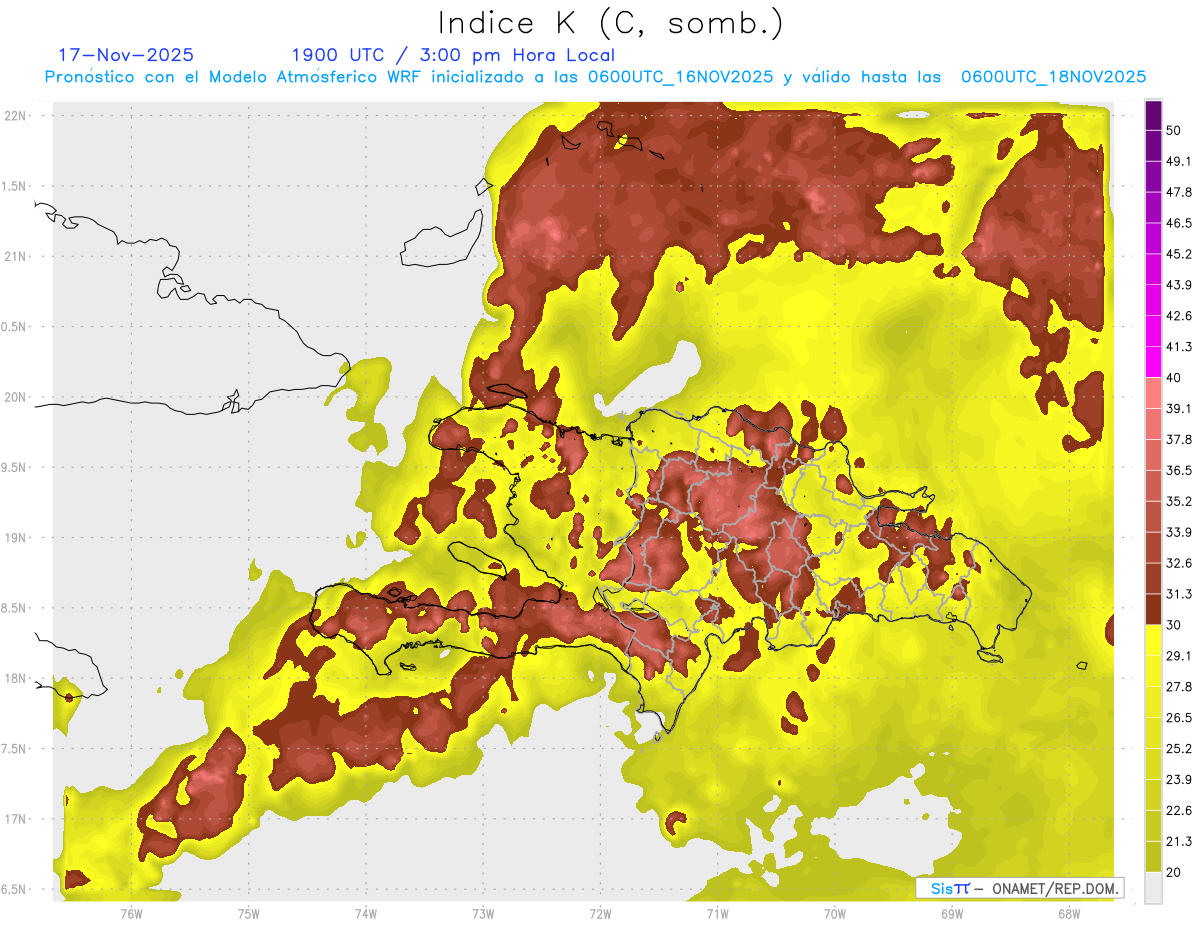Click legend value '36.5'
Image resolution: width=1200 pixels, height=927 pixels.
coord(1179,470)
